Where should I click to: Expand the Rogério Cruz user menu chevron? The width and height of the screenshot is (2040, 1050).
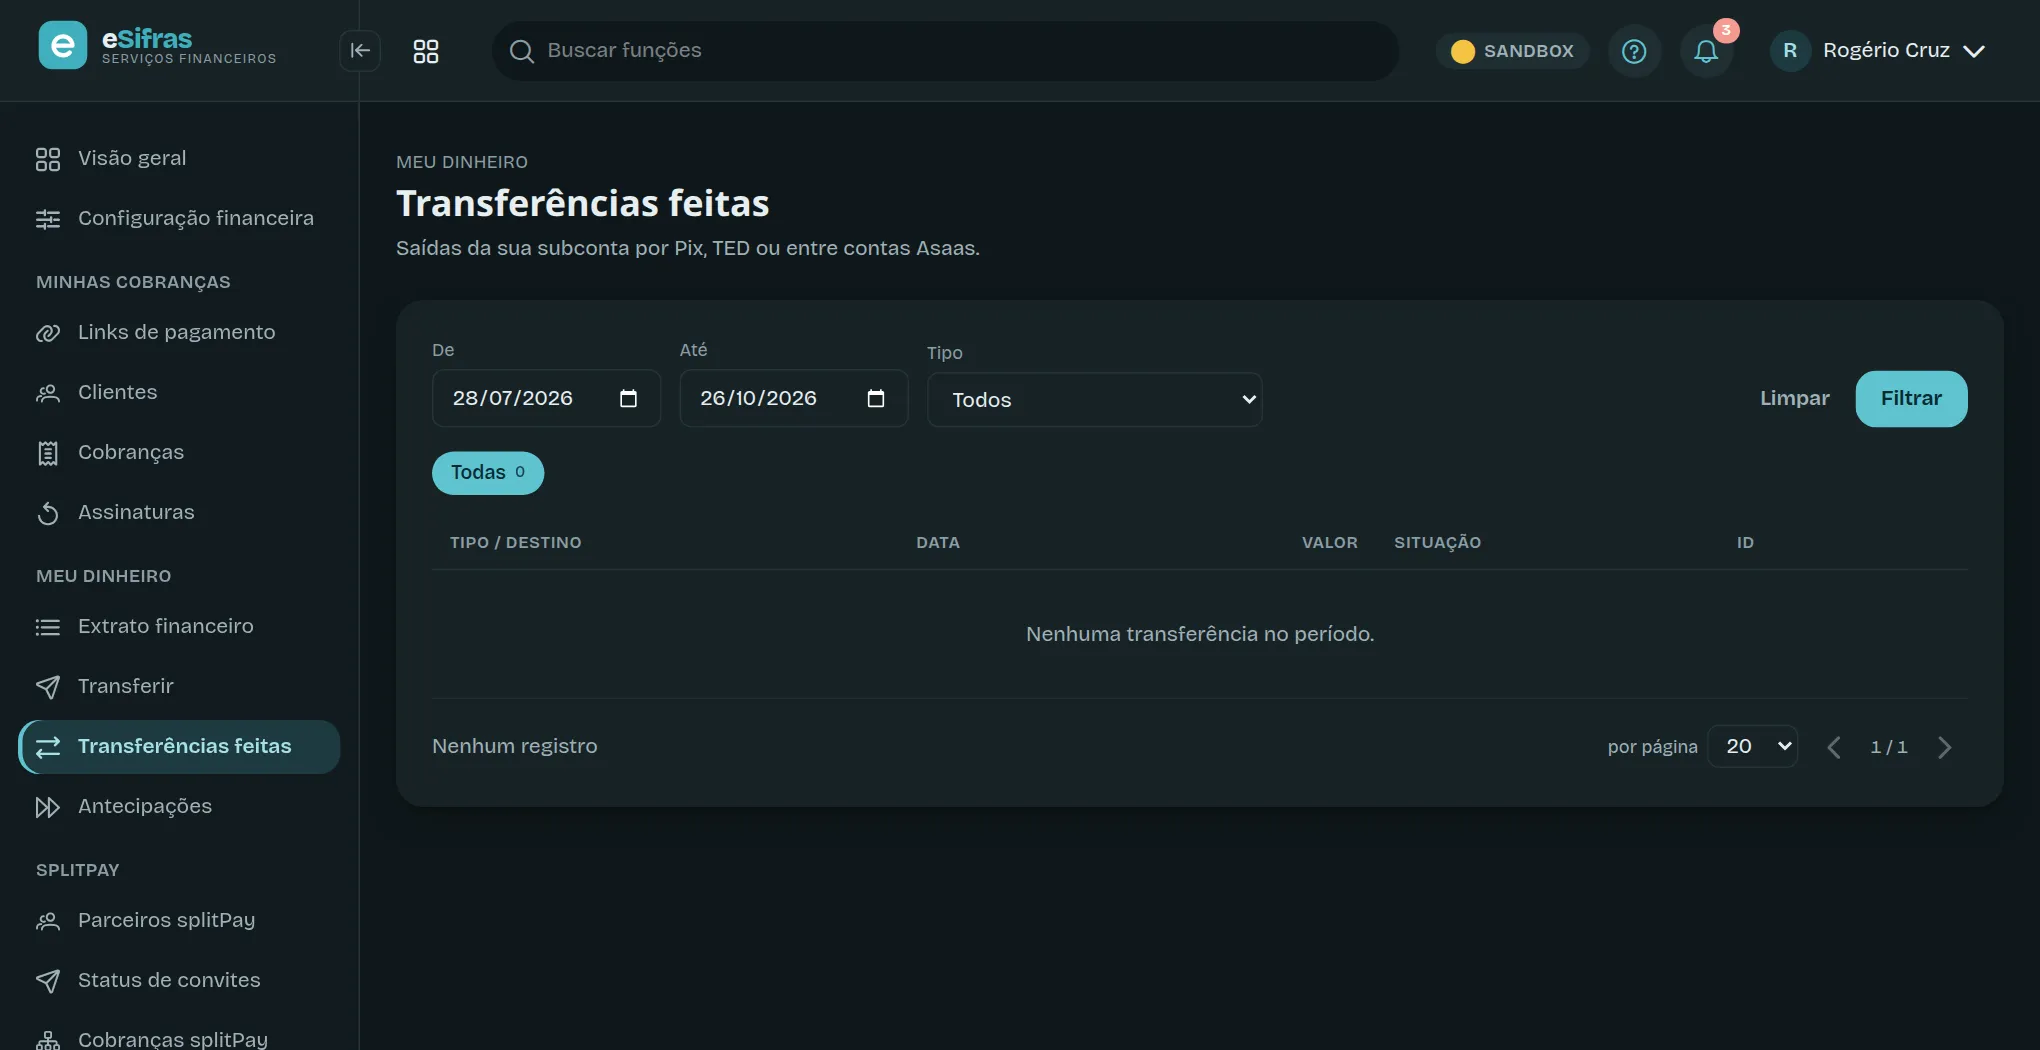(1973, 51)
